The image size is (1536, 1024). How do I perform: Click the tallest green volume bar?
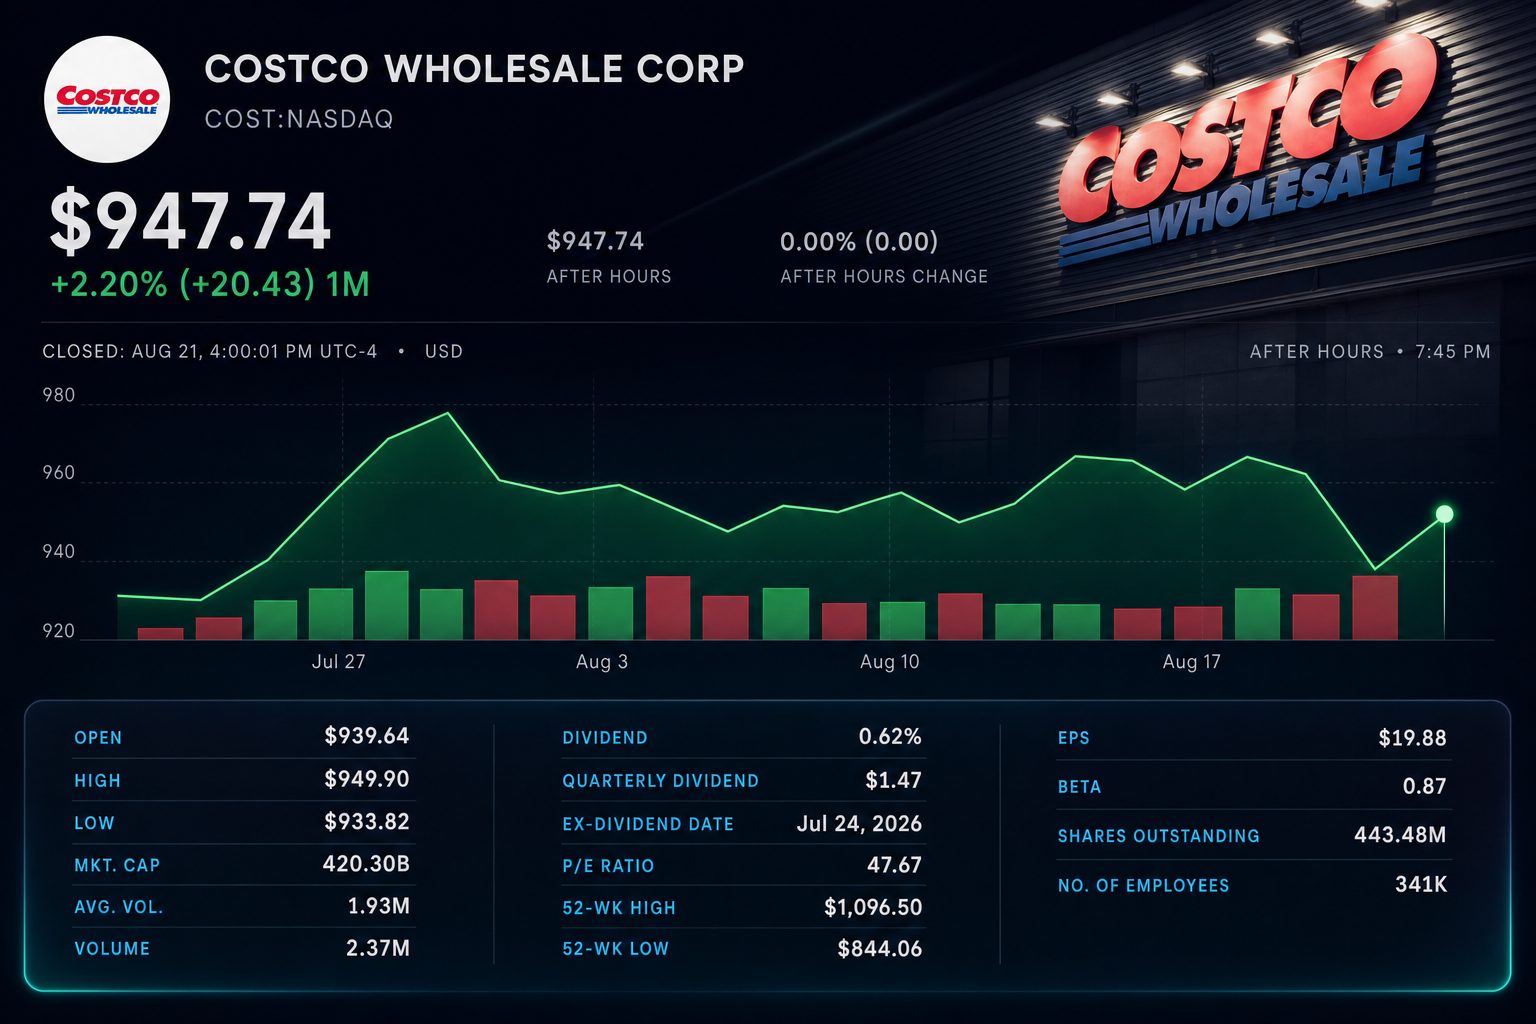point(387,605)
